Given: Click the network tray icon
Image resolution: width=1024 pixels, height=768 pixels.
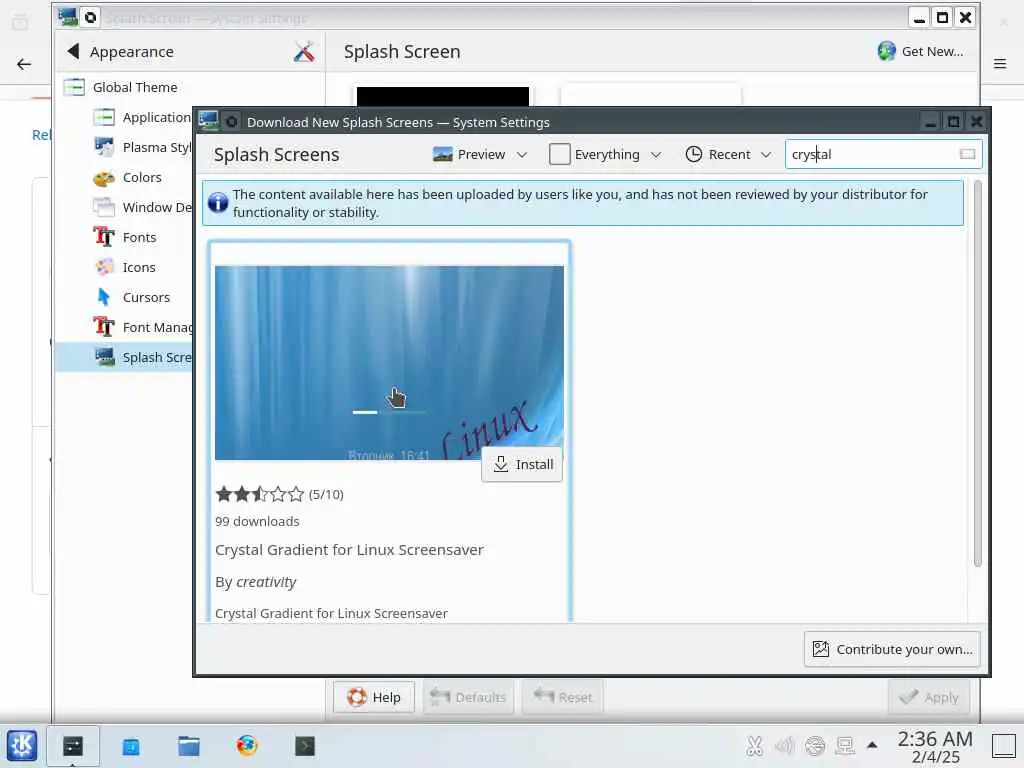Looking at the screenshot, I should pyautogui.click(x=845, y=746).
